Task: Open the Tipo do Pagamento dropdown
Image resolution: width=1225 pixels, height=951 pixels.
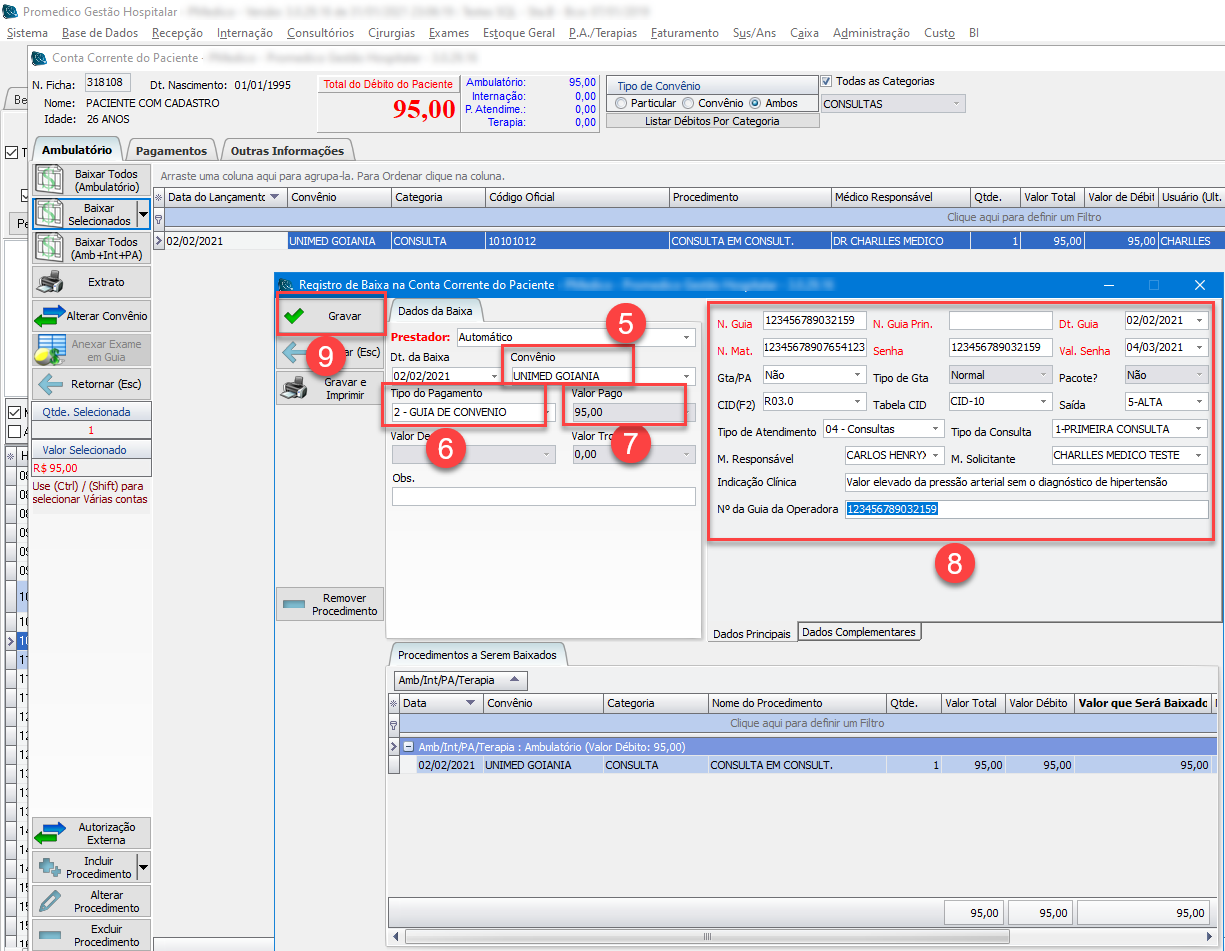Action: click(x=549, y=412)
